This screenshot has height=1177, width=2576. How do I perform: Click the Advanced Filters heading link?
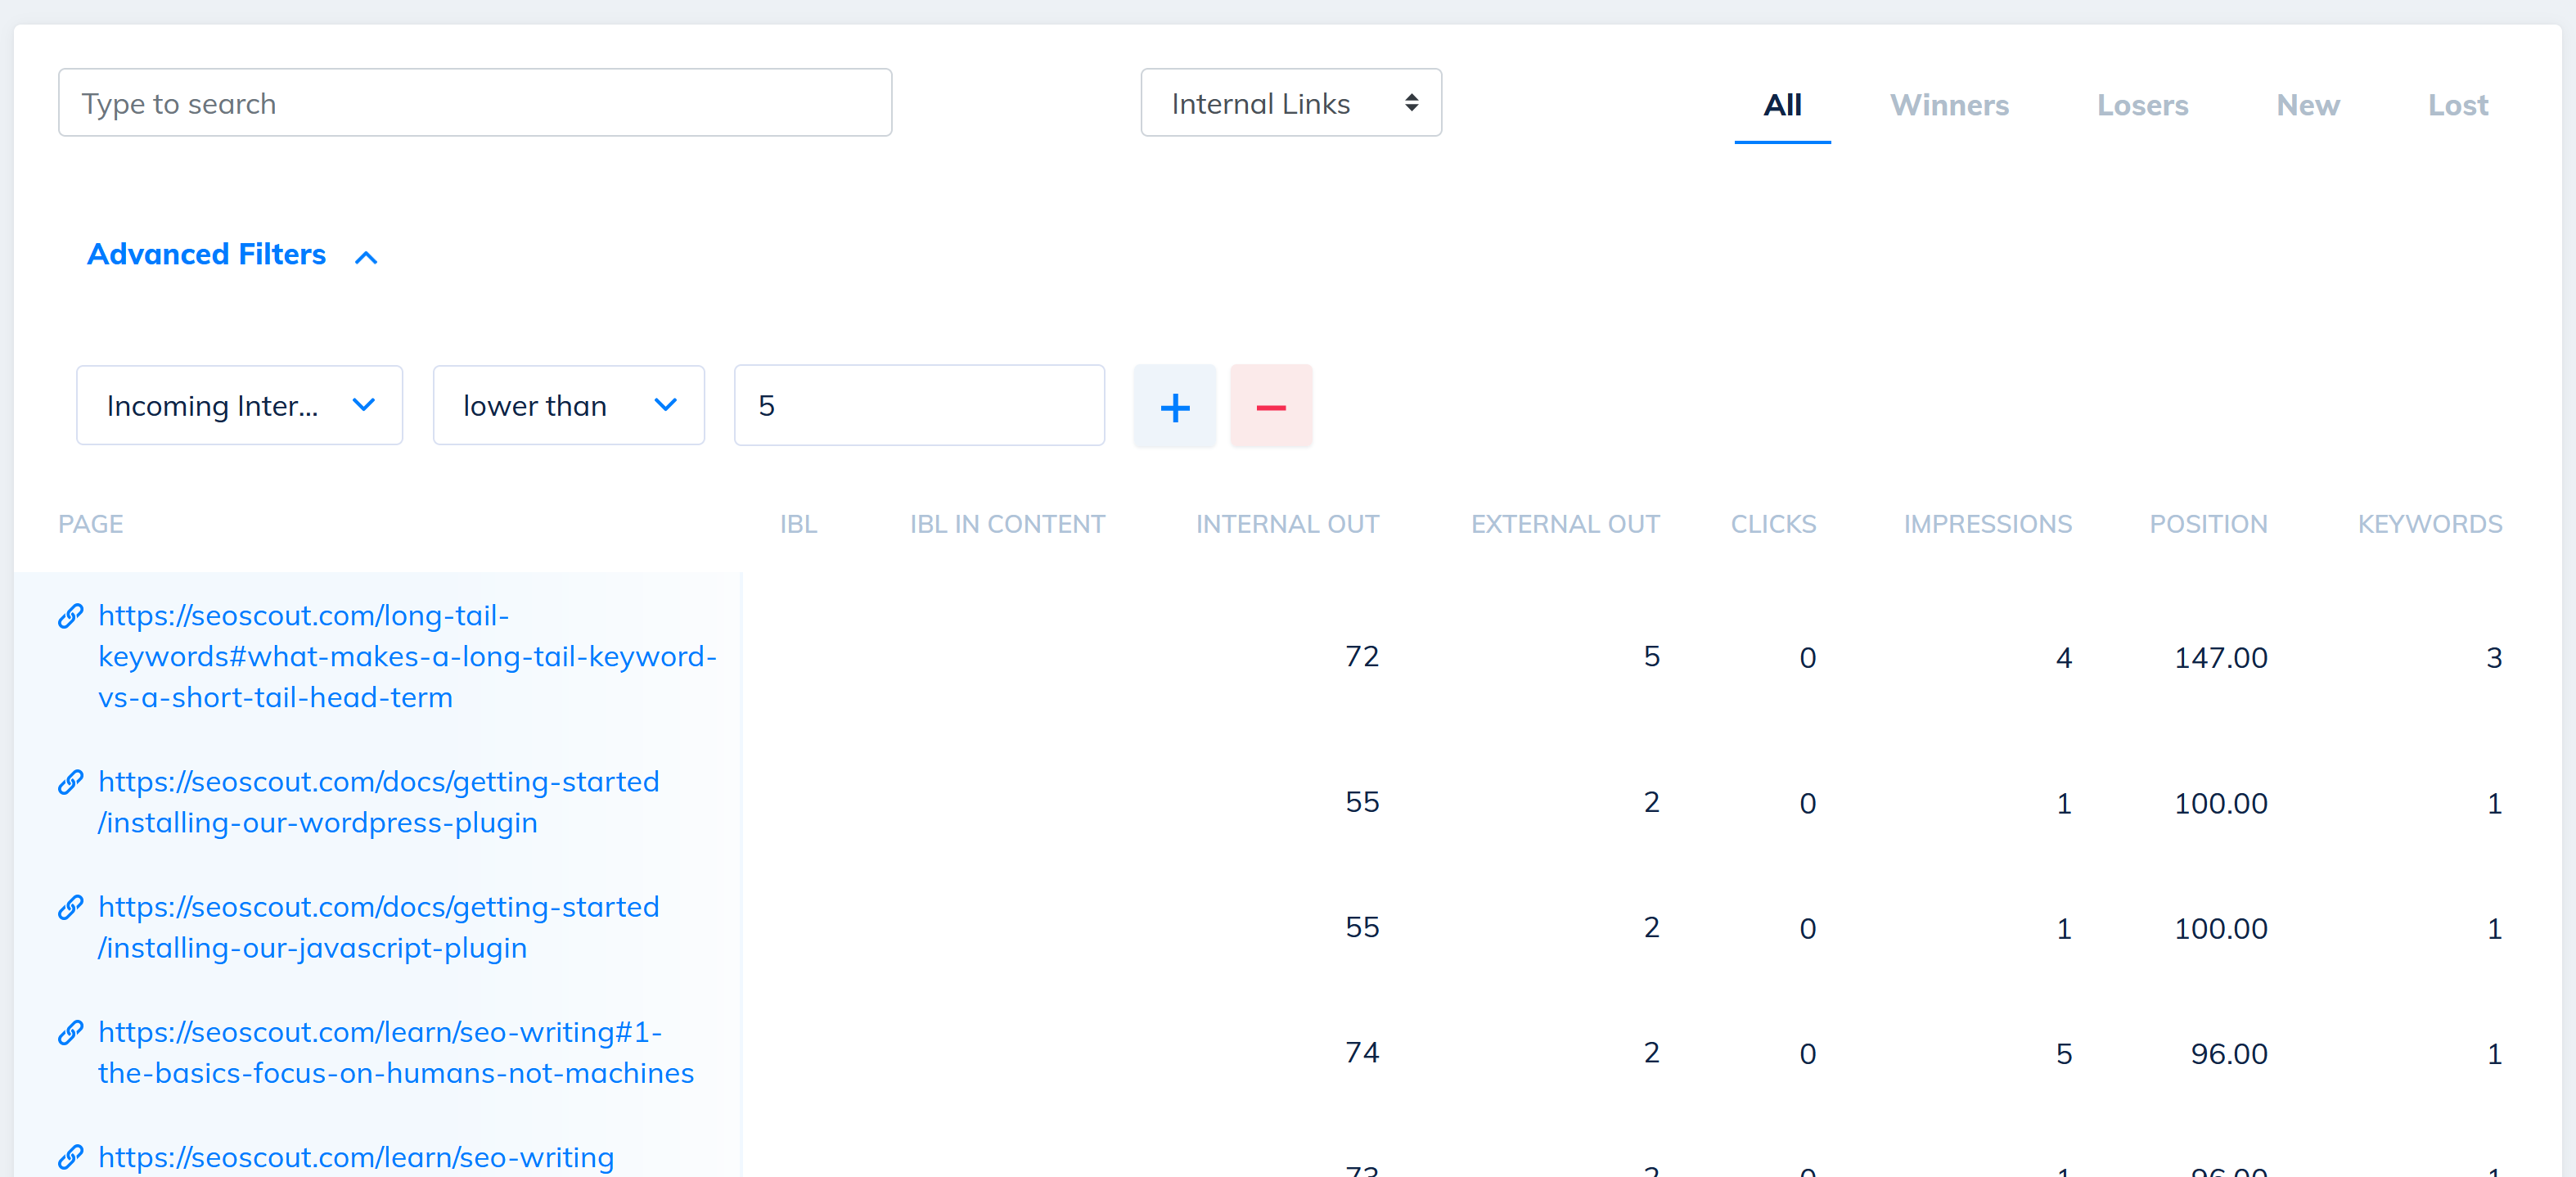[206, 254]
